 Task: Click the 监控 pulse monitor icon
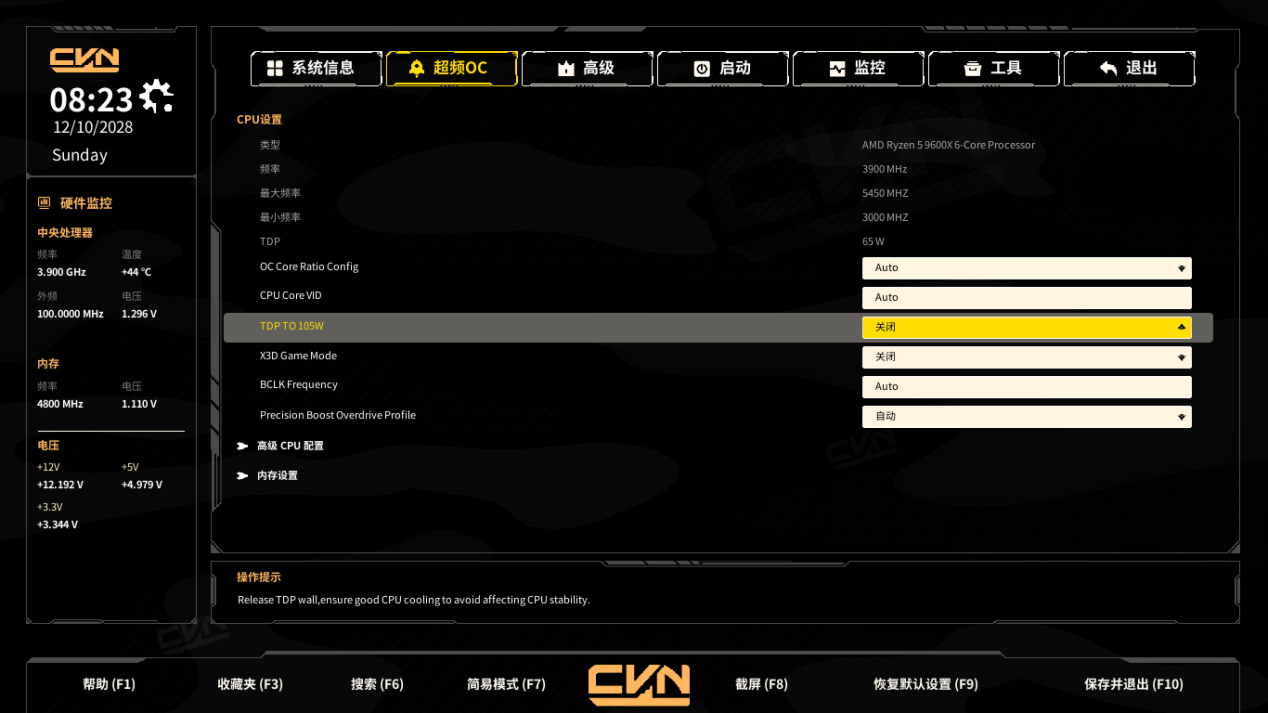[x=837, y=68]
